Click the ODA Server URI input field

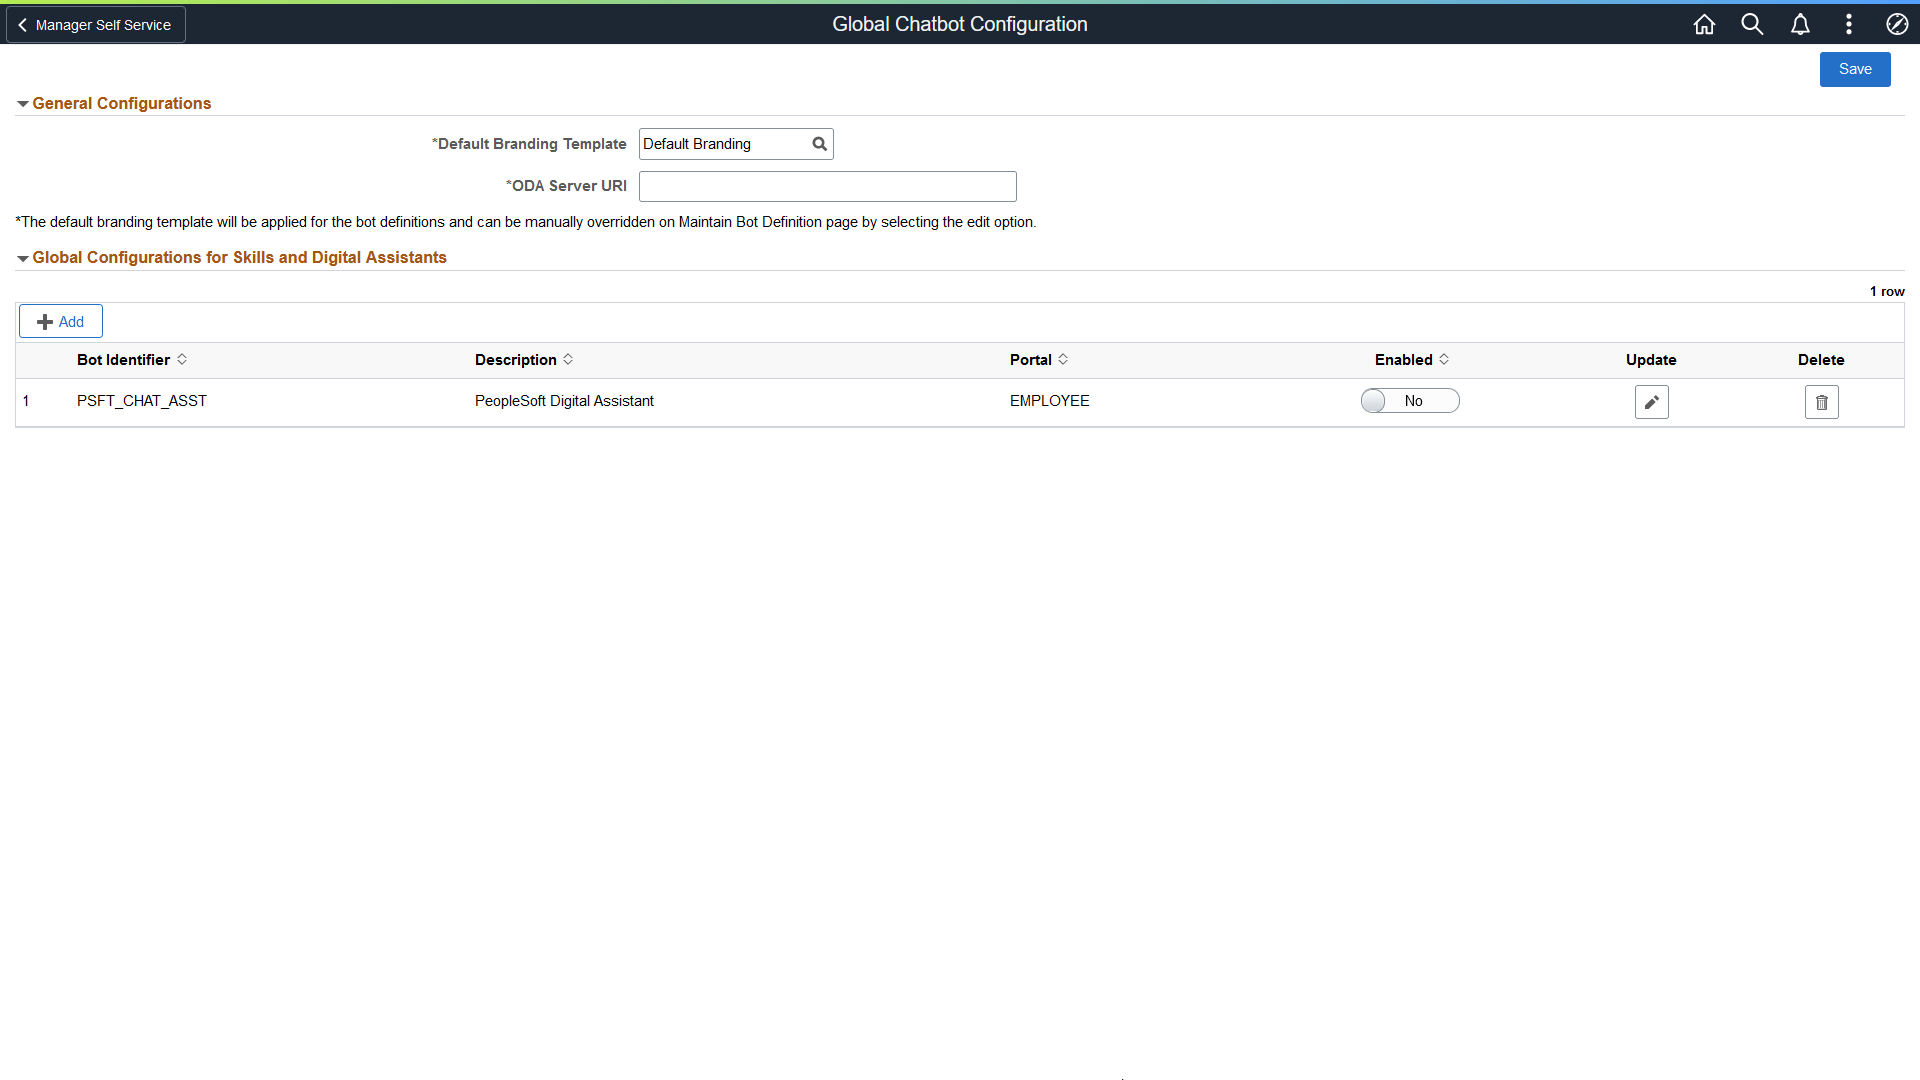(x=827, y=186)
